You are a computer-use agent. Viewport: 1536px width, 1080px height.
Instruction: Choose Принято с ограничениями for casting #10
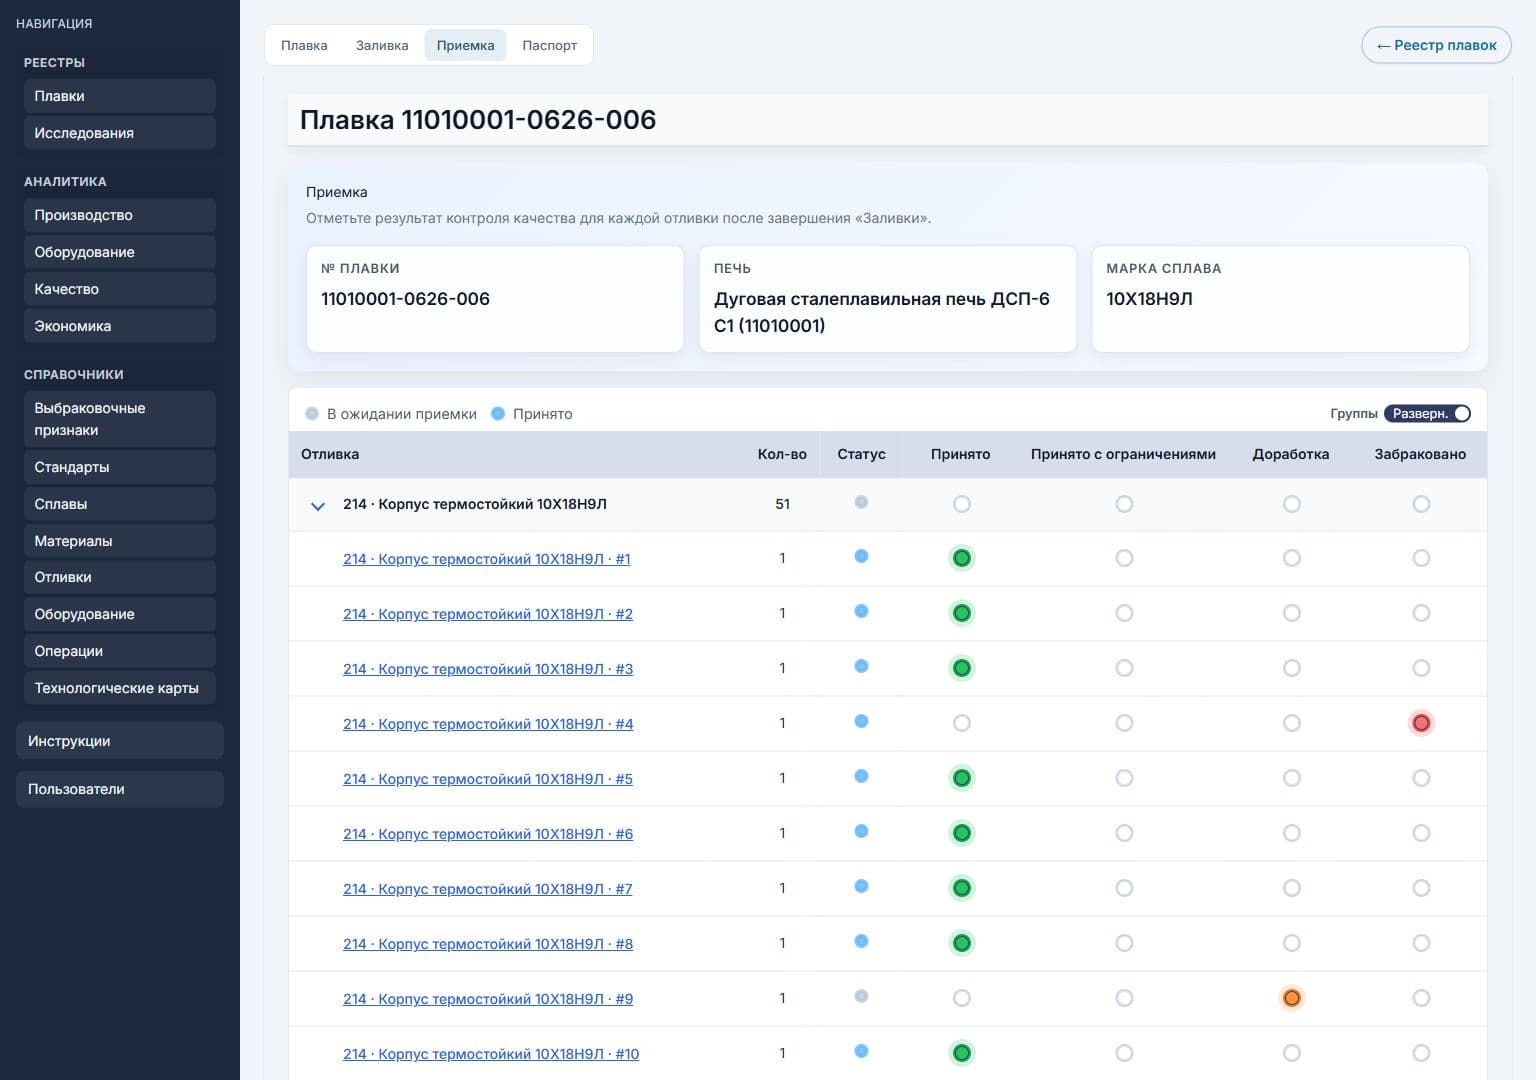1124,1053
